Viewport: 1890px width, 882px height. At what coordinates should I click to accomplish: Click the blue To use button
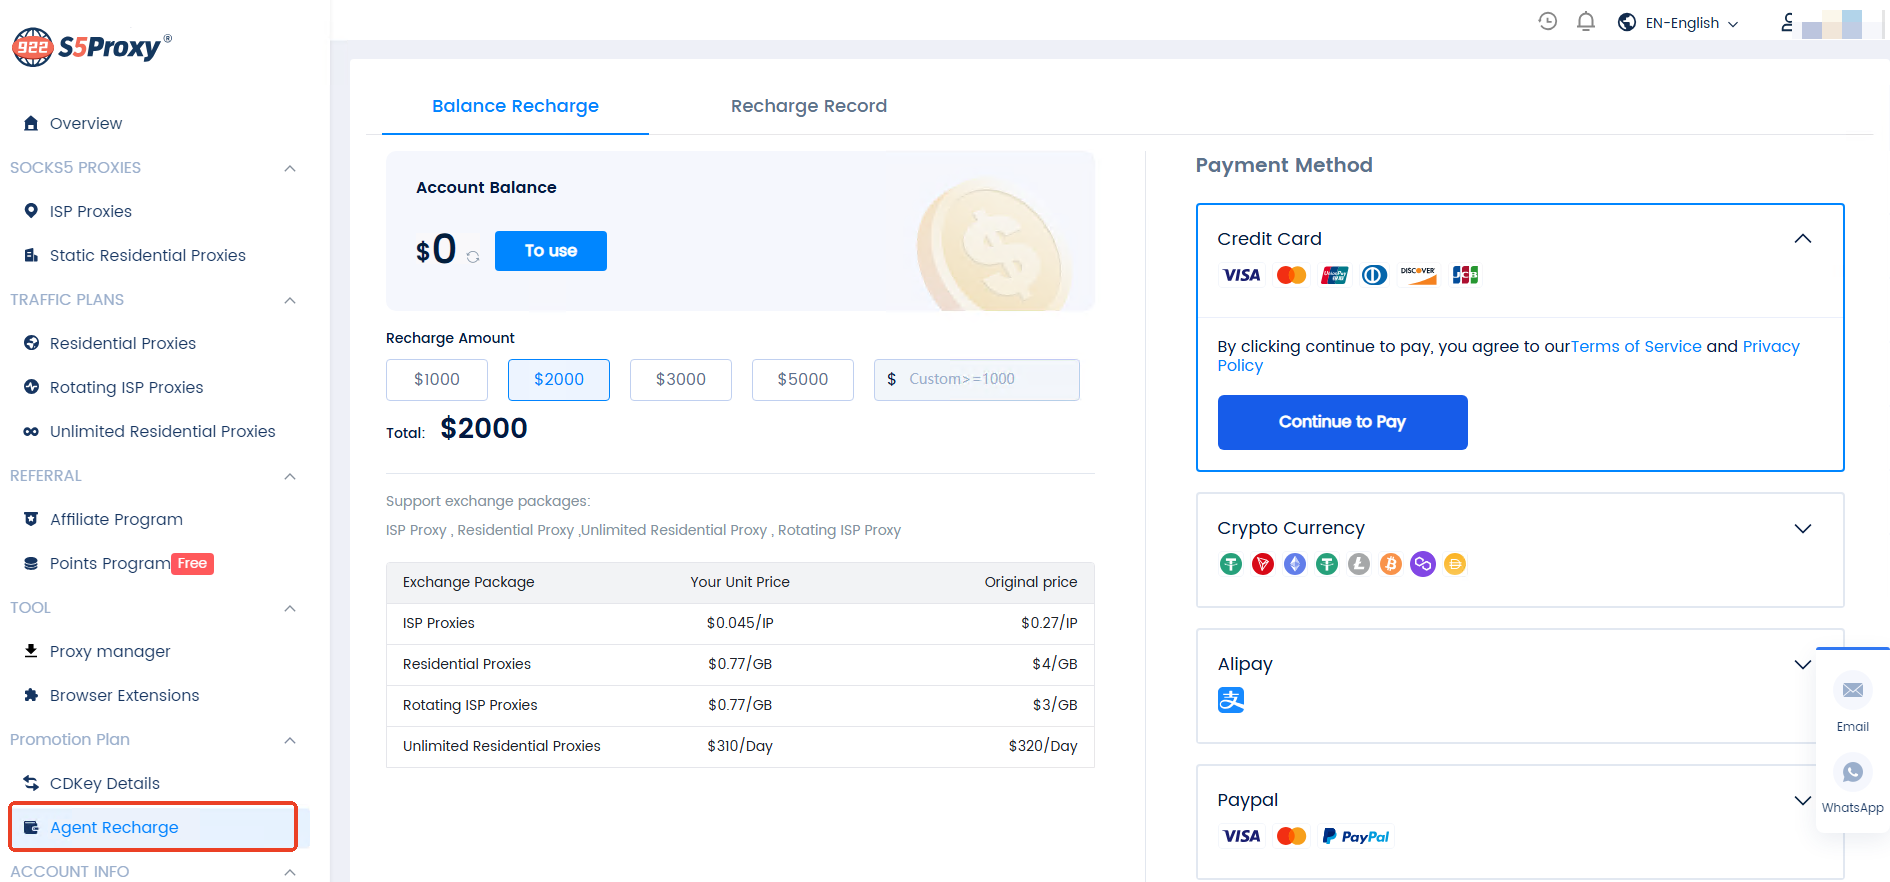550,251
